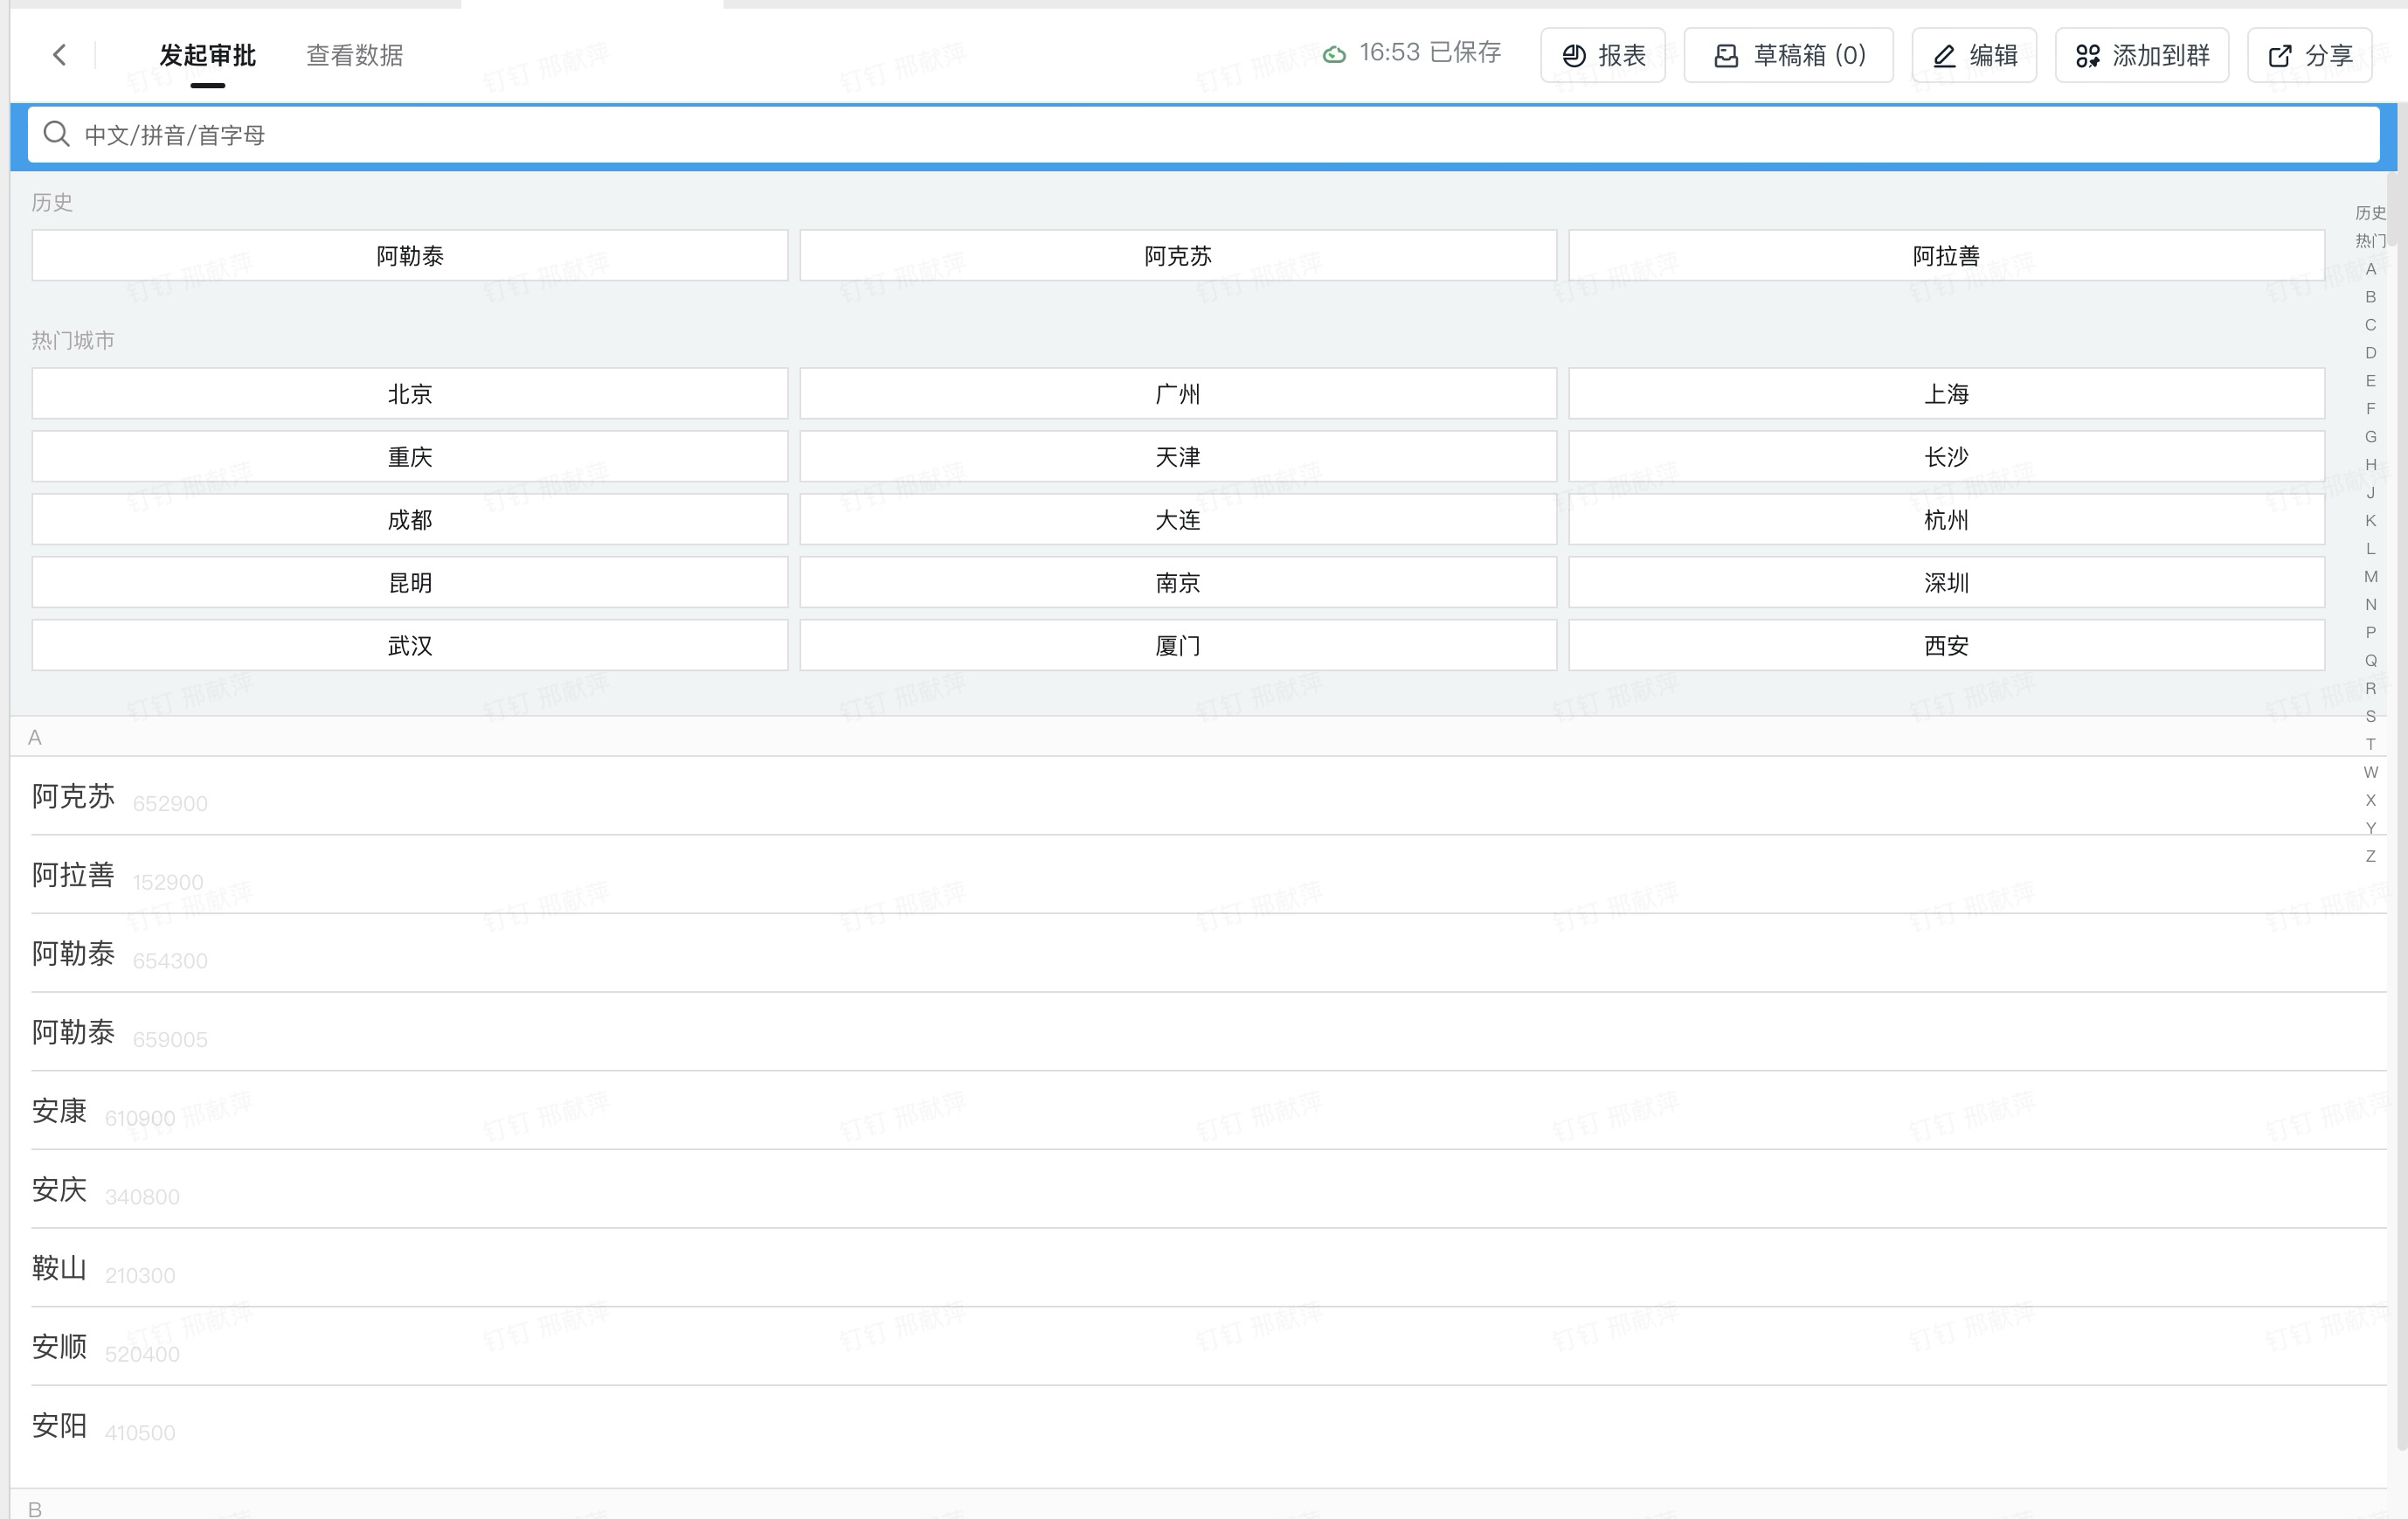Go back with the left arrow icon
The width and height of the screenshot is (2408, 1519).
pyautogui.click(x=60, y=55)
